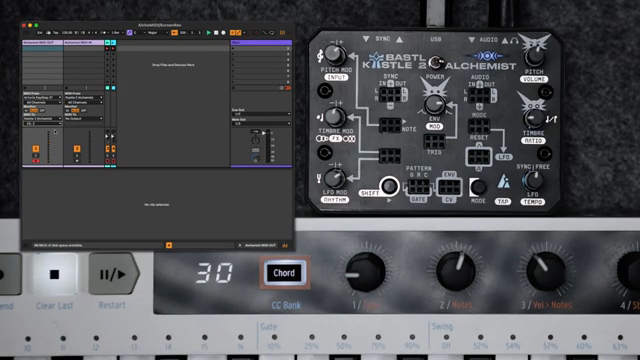This screenshot has width=640, height=360.
Task: Open All Channels dropdown on Alchemist MIDI OUT
Action: pyautogui.click(x=42, y=102)
